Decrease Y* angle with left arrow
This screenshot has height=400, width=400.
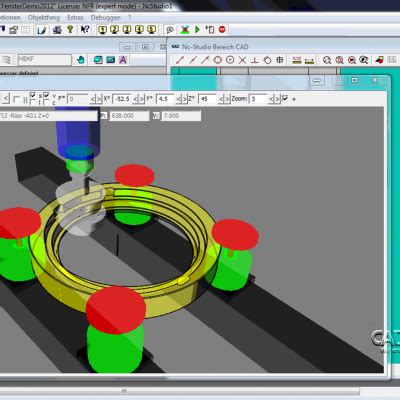coord(179,99)
